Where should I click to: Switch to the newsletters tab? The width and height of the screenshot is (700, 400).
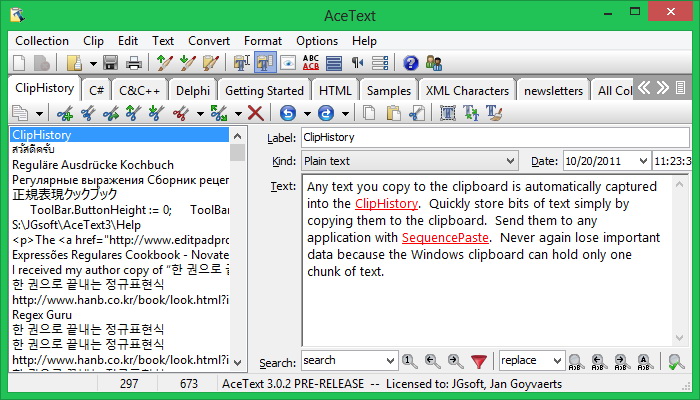click(554, 91)
